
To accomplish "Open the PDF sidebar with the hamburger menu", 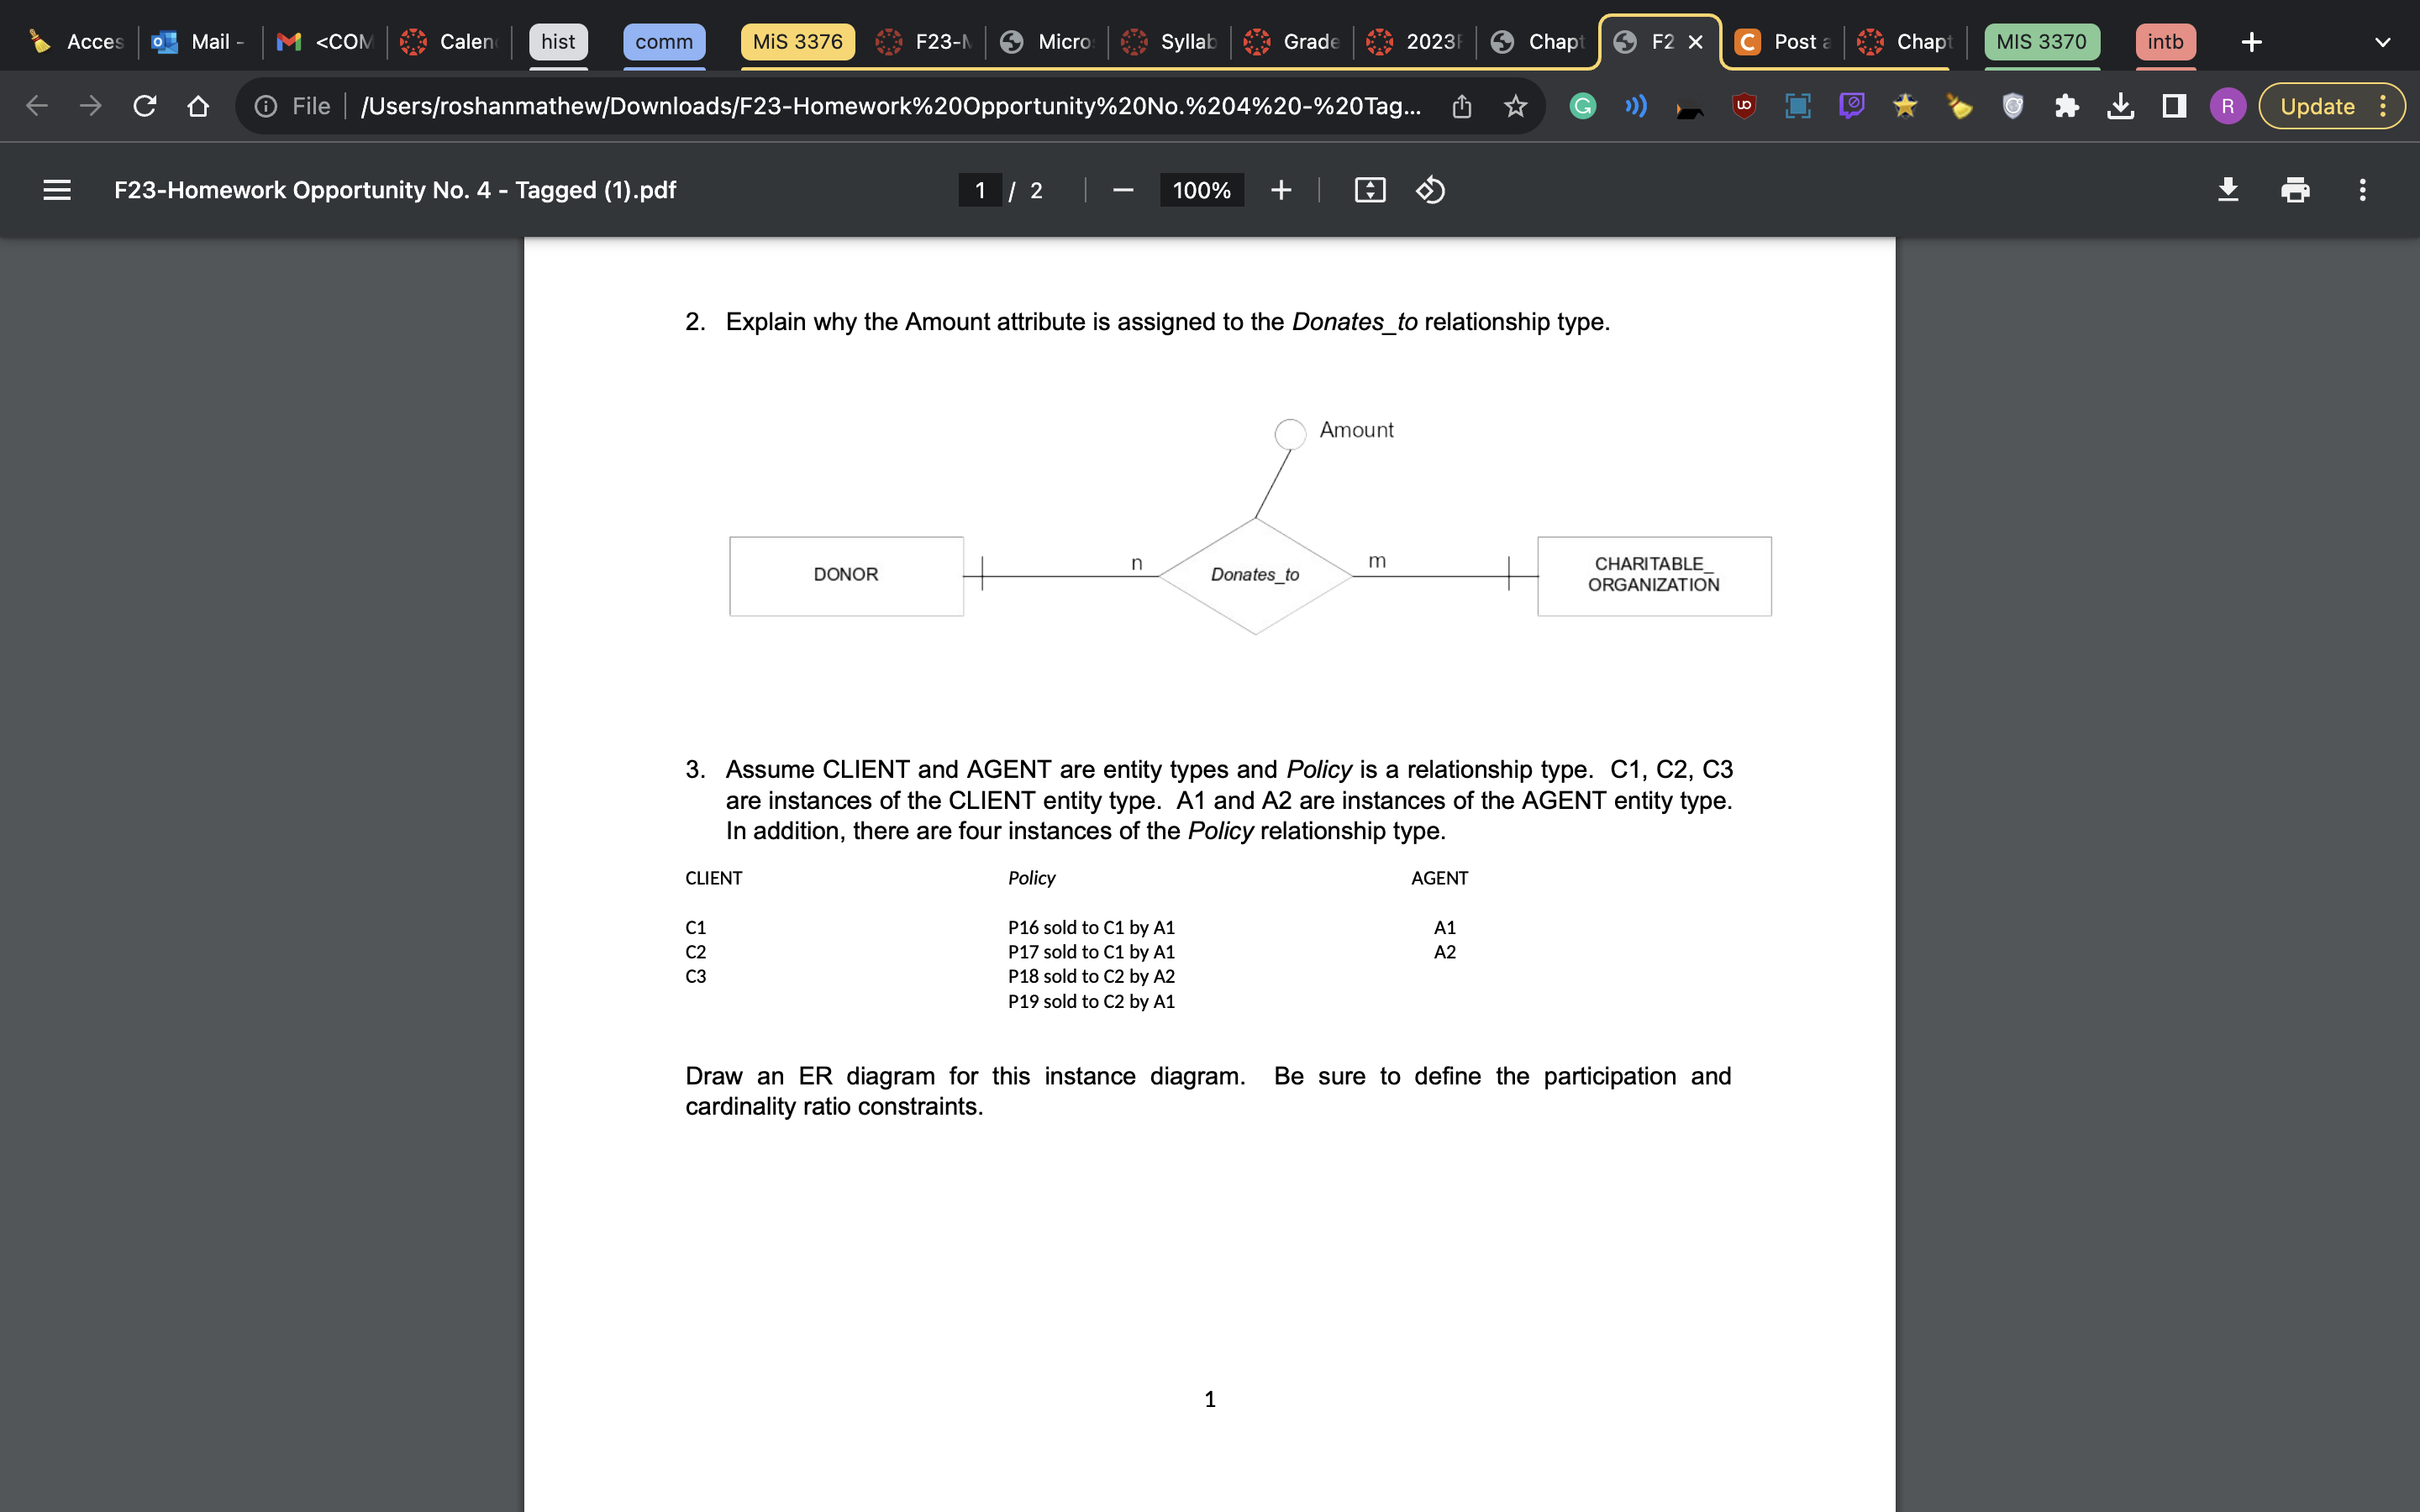I will pyautogui.click(x=56, y=190).
